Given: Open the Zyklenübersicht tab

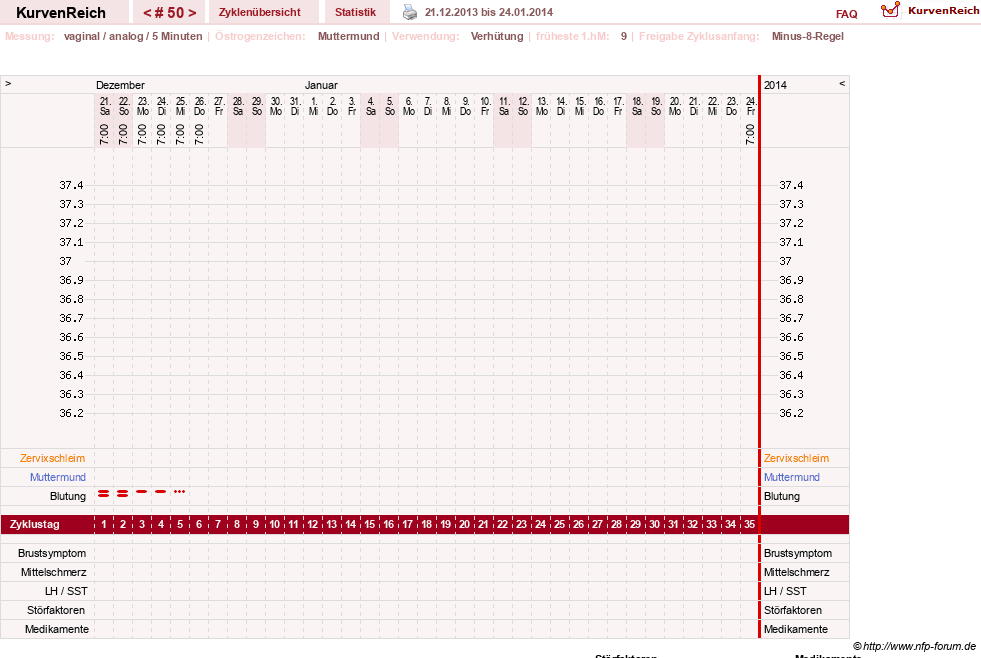Looking at the screenshot, I should 260,12.
